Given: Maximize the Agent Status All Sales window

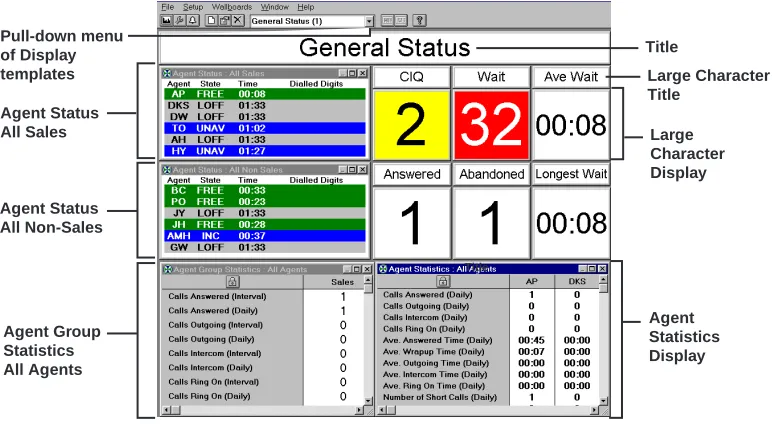Looking at the screenshot, I should tap(353, 73).
